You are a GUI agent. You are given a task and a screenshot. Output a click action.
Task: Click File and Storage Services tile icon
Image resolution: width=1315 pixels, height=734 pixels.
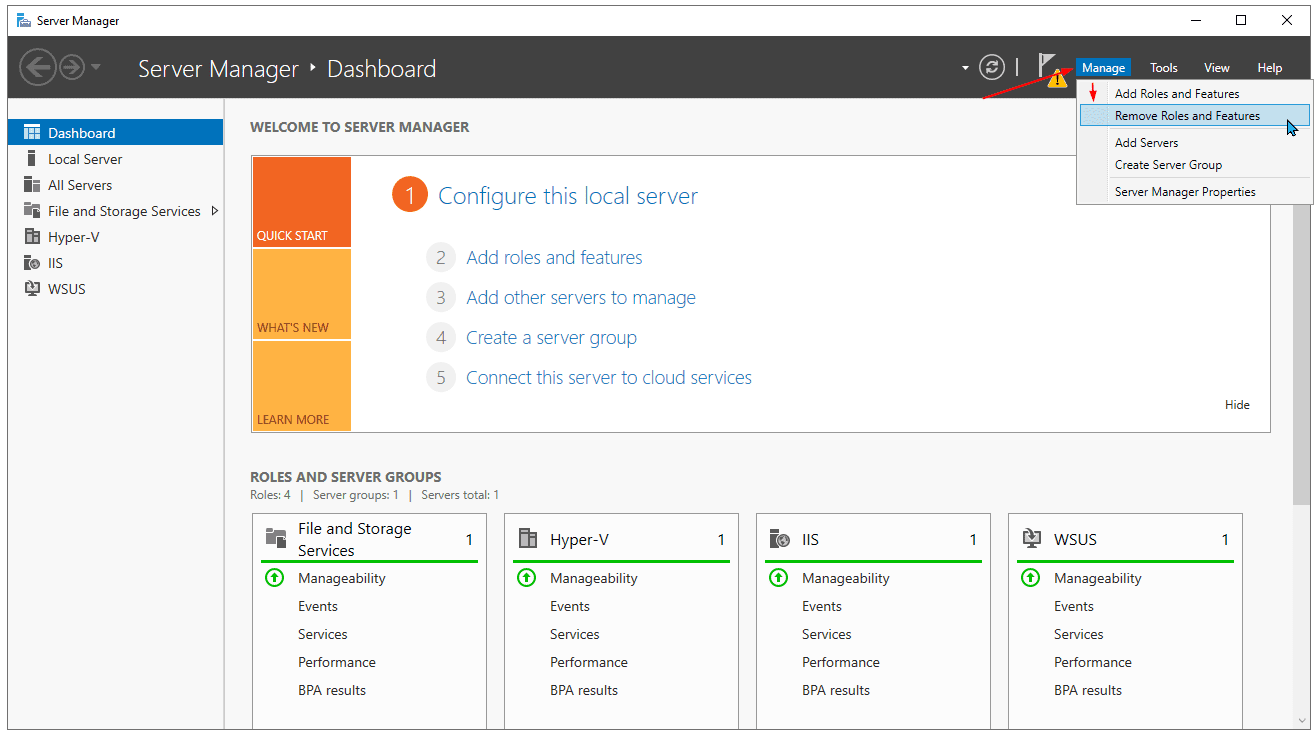tap(276, 538)
